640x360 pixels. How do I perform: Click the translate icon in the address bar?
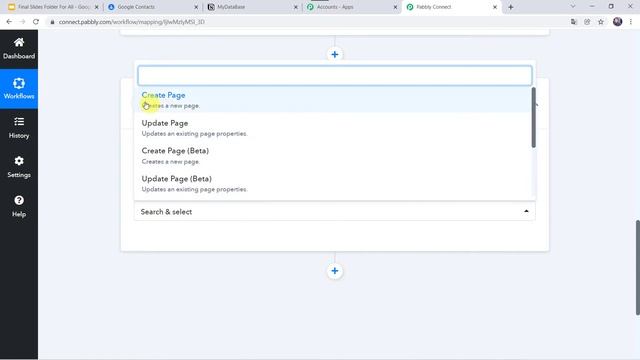[574, 22]
